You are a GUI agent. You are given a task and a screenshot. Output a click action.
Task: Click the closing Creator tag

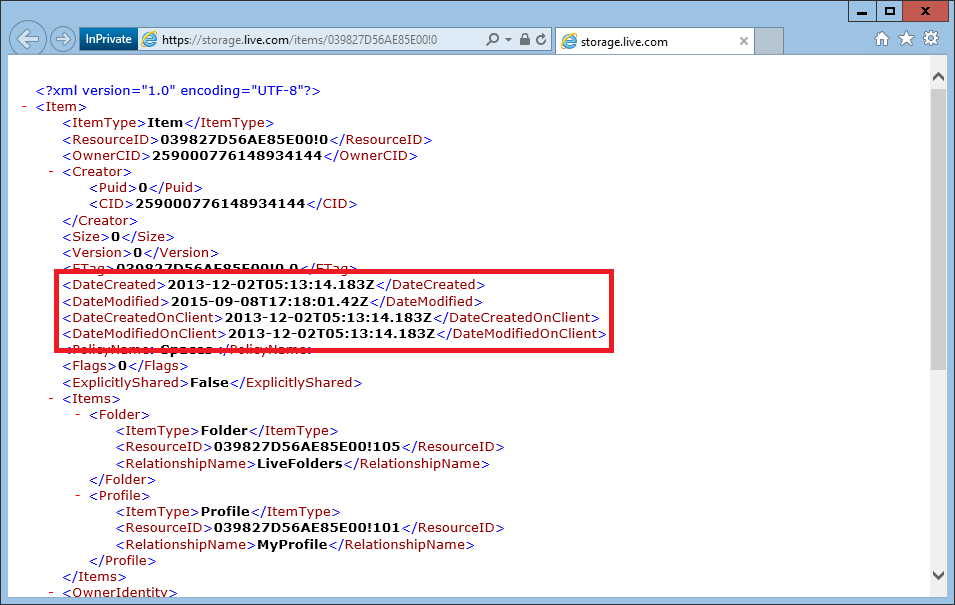(100, 221)
